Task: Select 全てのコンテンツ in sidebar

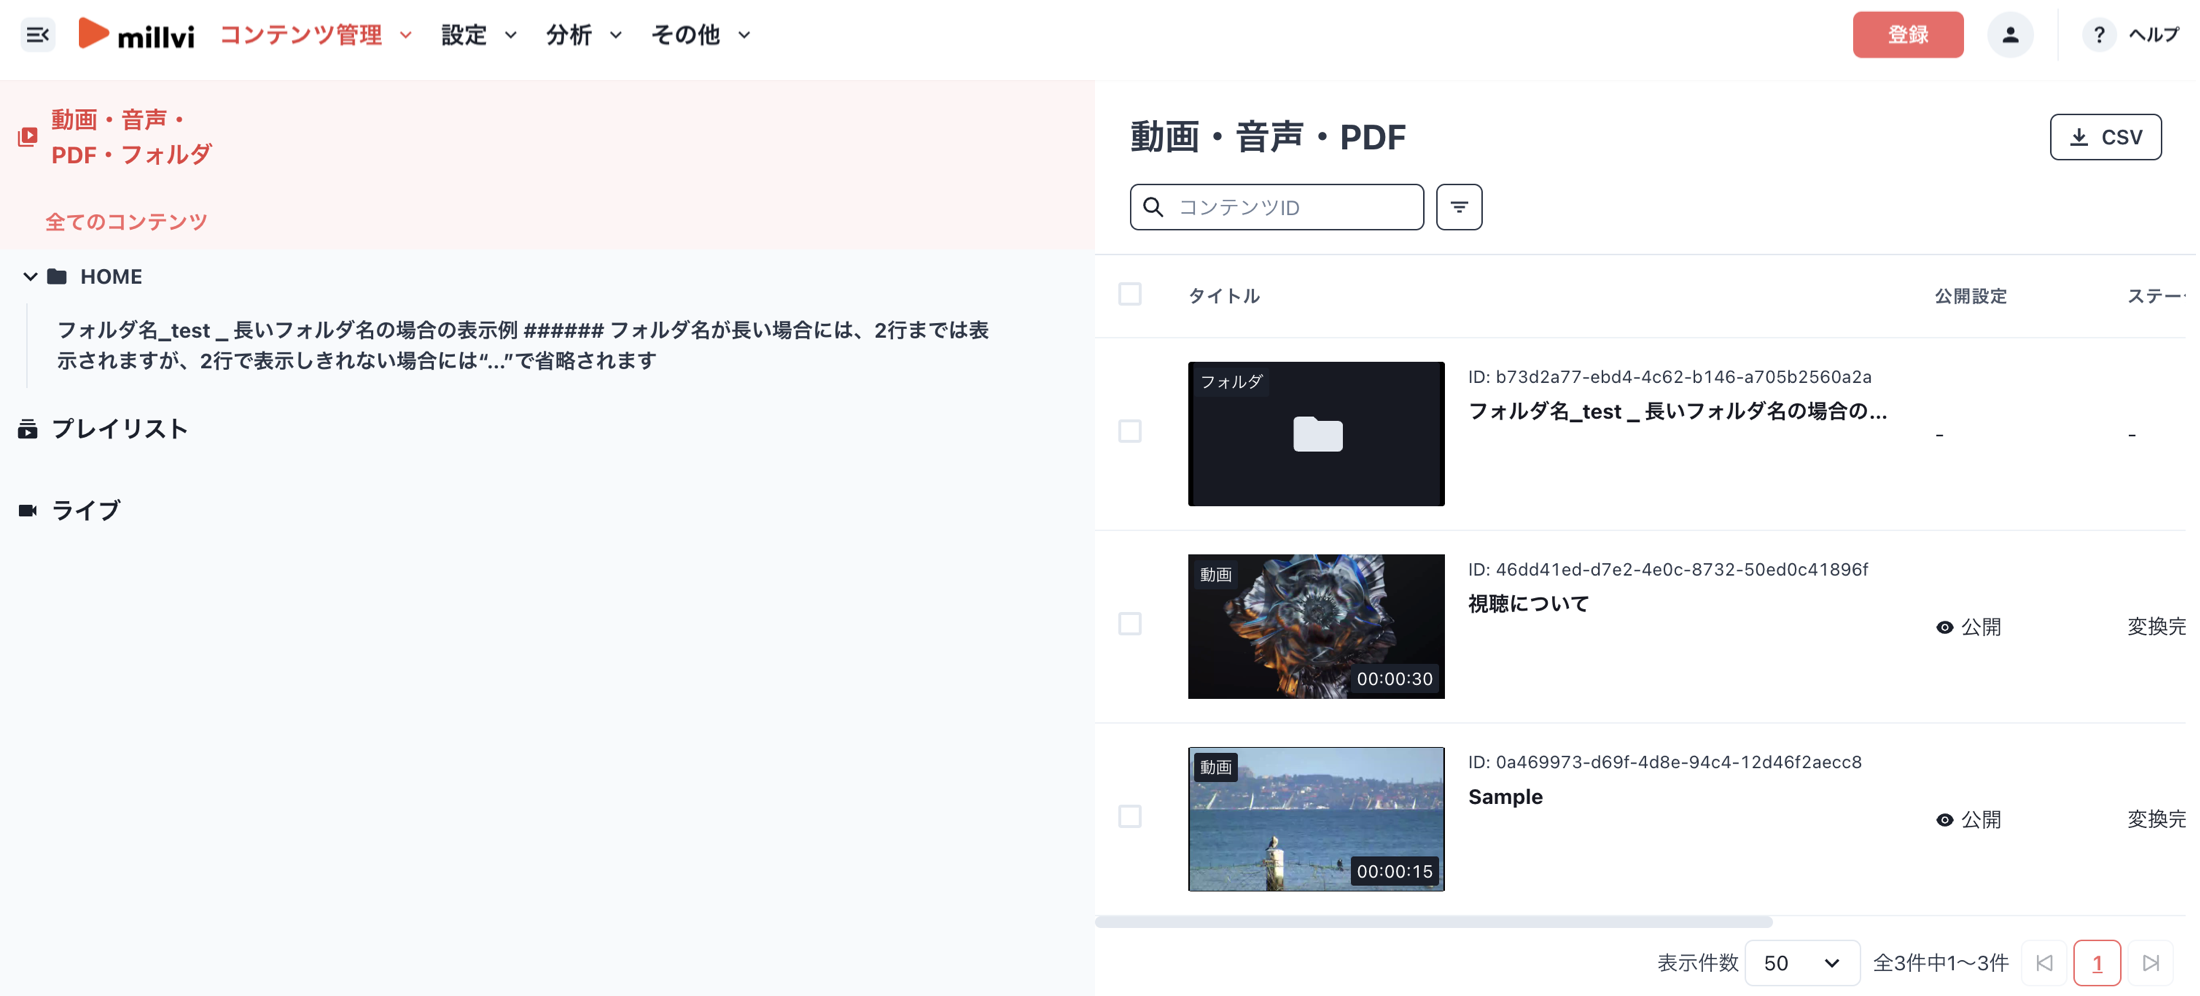Action: coord(126,222)
